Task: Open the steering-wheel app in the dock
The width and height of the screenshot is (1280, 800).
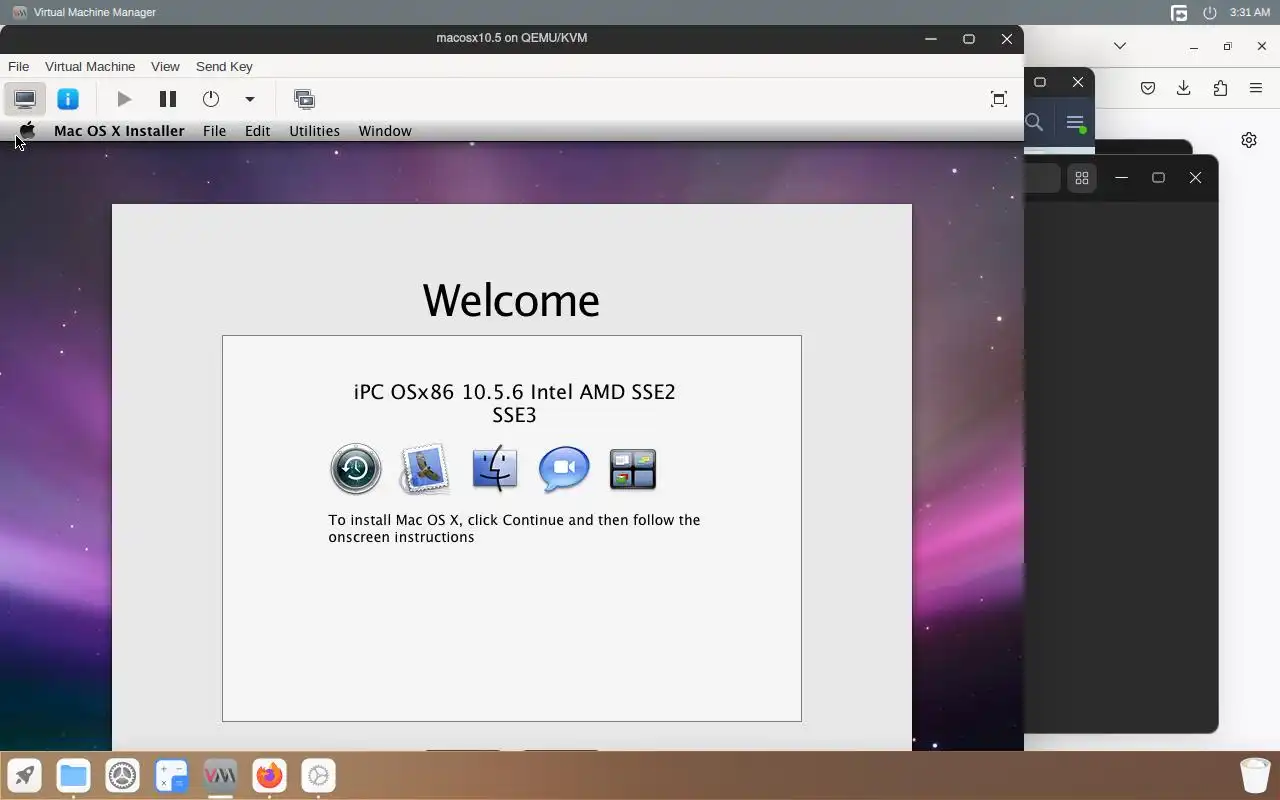Action: click(123, 775)
